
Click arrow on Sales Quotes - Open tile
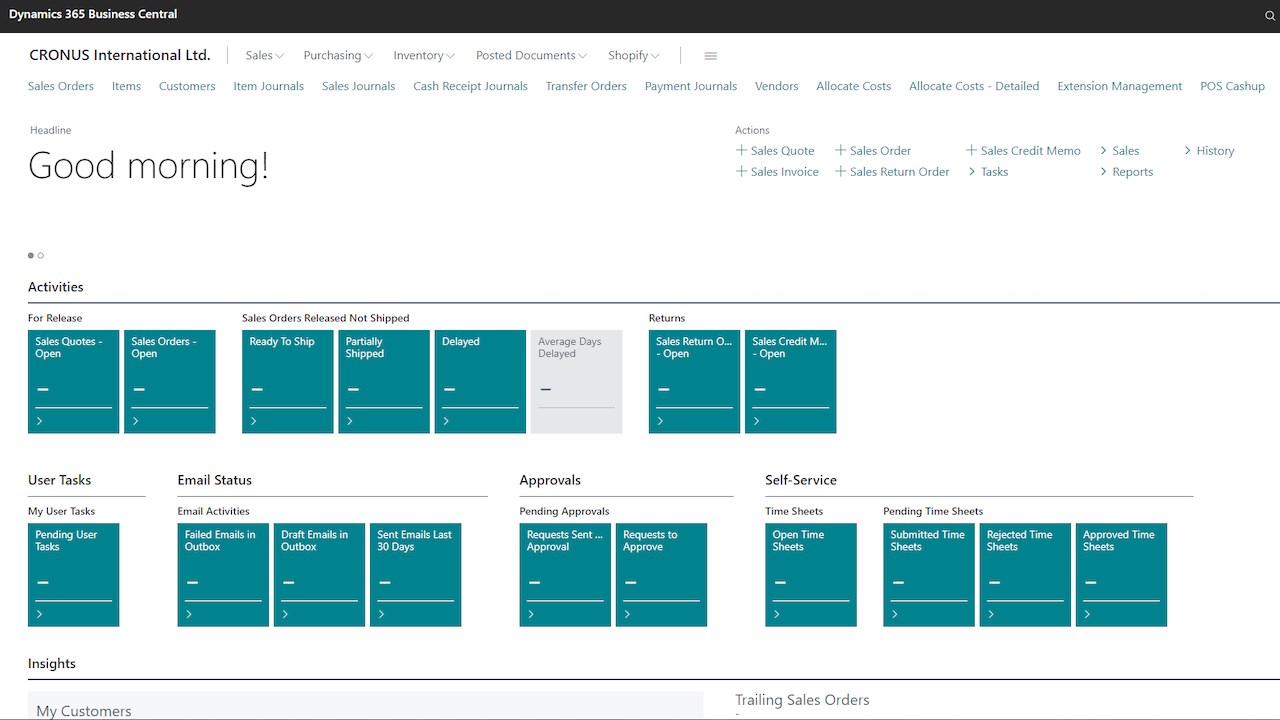40,421
